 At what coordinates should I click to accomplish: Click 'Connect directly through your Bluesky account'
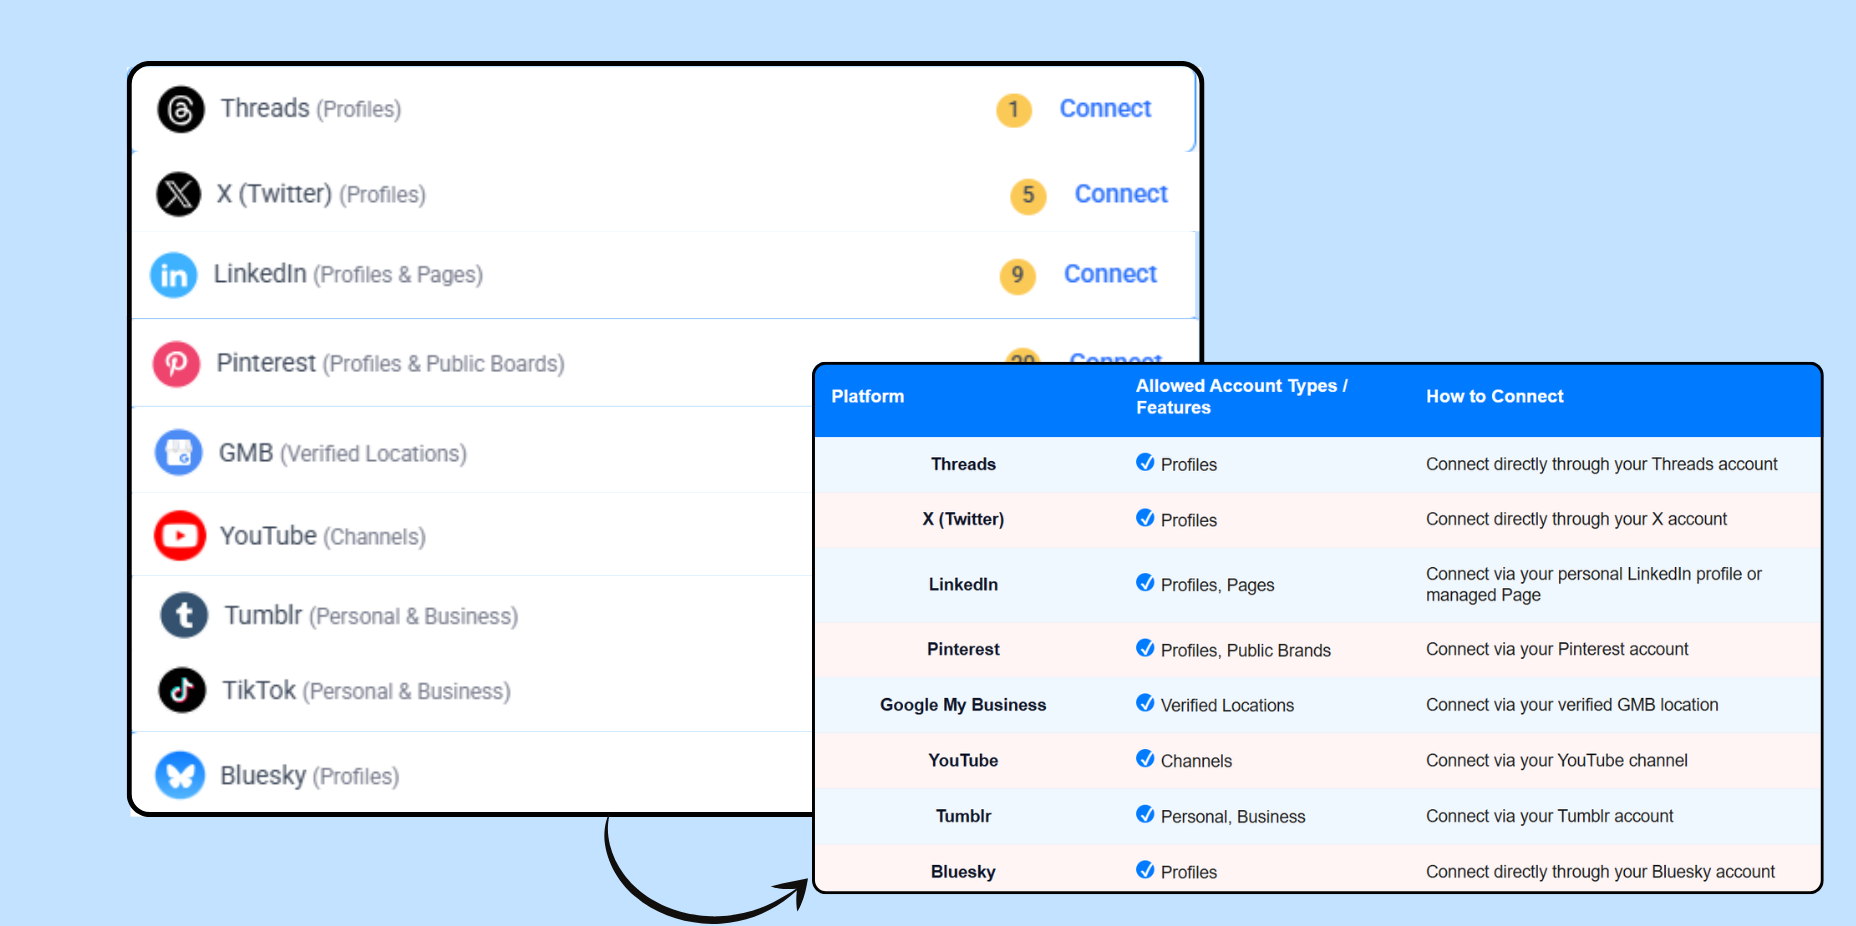tap(1600, 872)
